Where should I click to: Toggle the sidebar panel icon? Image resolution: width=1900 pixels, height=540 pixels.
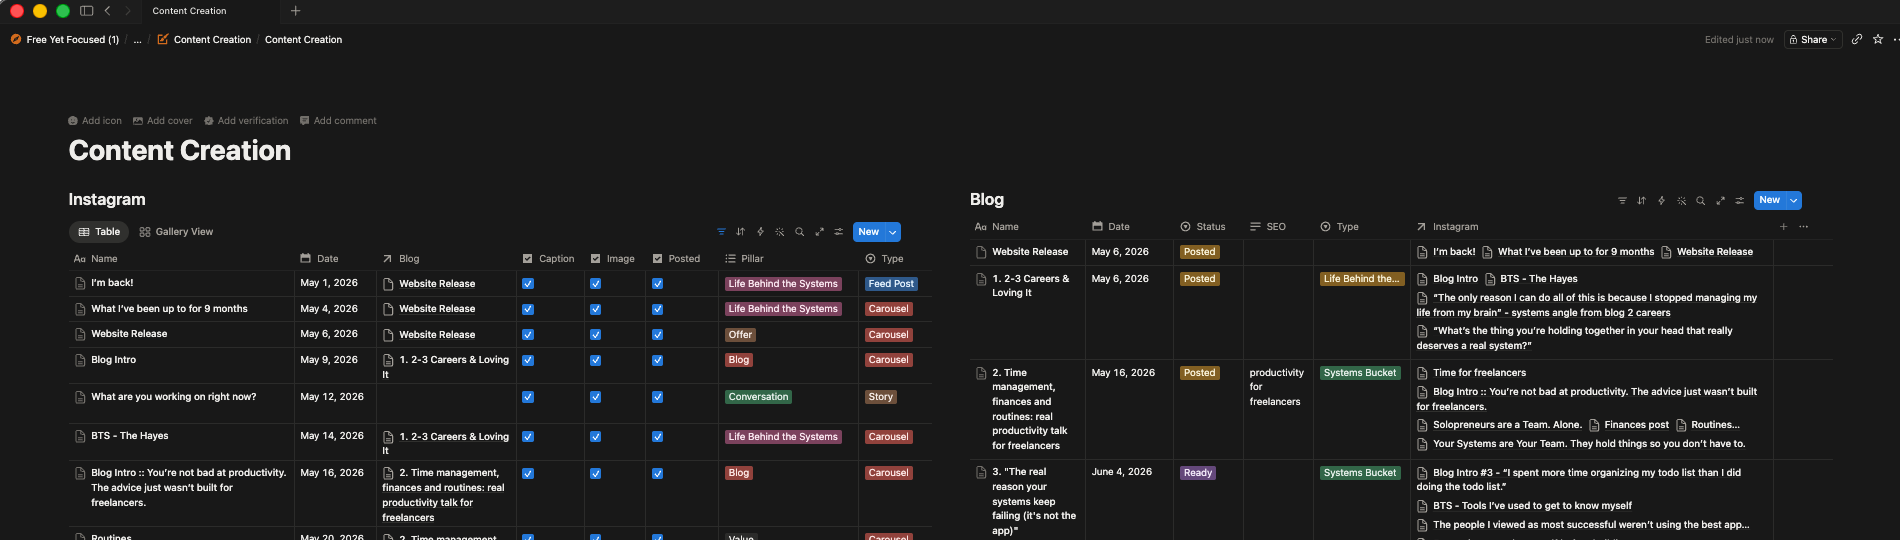tap(86, 11)
